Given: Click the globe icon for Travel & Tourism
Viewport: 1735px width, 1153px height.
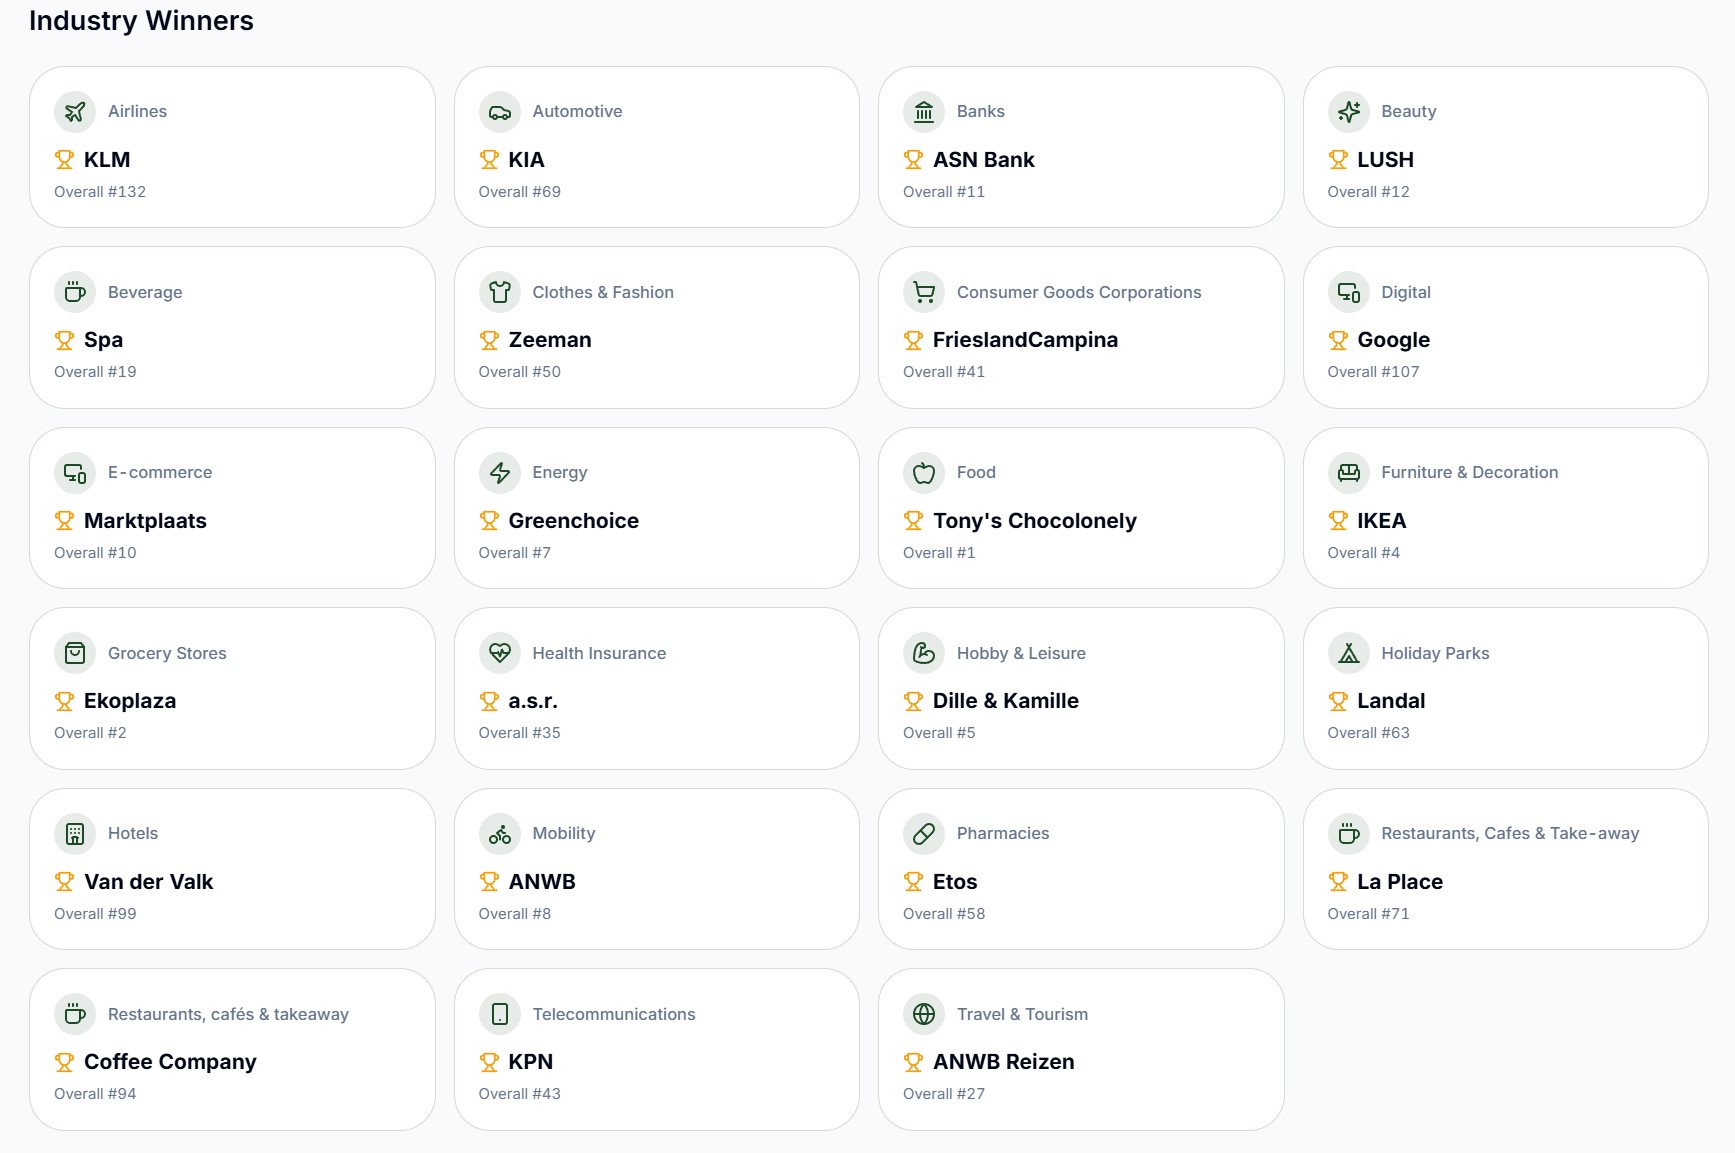Looking at the screenshot, I should click(x=924, y=1014).
